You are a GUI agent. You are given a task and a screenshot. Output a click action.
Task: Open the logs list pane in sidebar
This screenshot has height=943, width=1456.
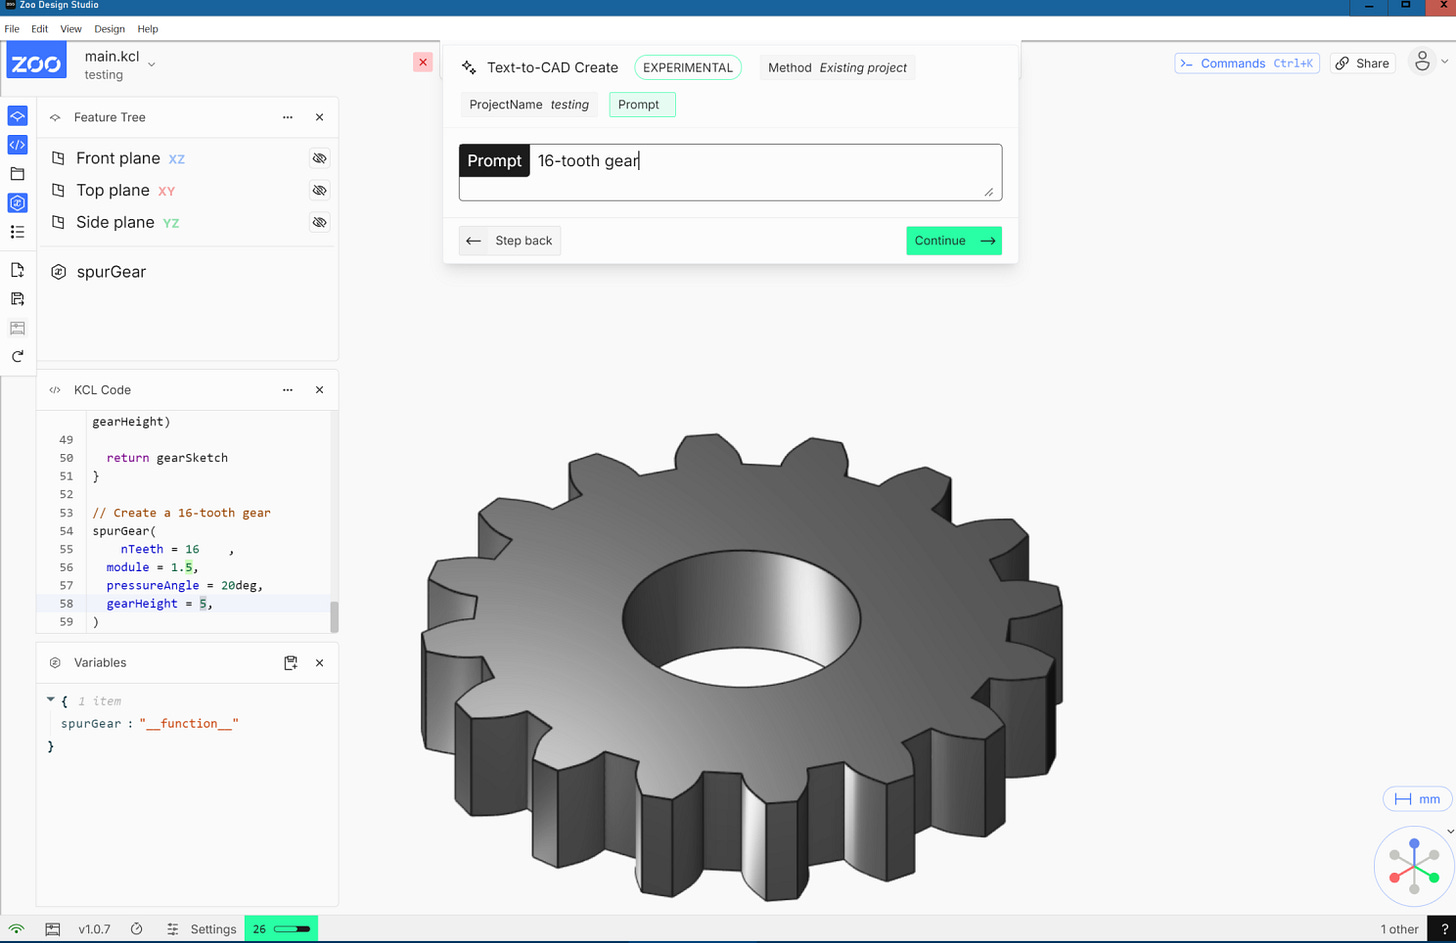(17, 232)
